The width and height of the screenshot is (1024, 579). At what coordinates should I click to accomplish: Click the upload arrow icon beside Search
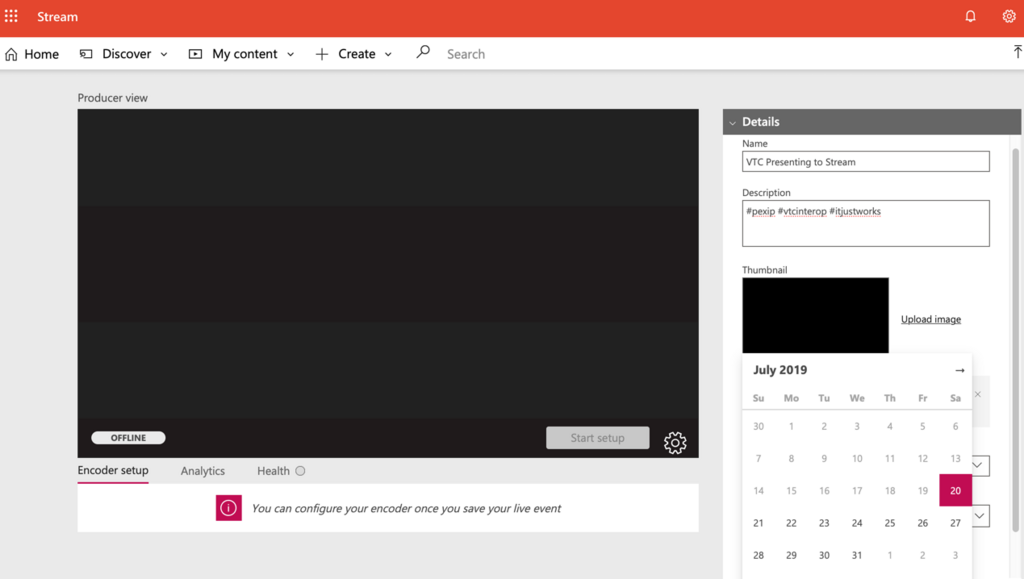coord(1017,52)
